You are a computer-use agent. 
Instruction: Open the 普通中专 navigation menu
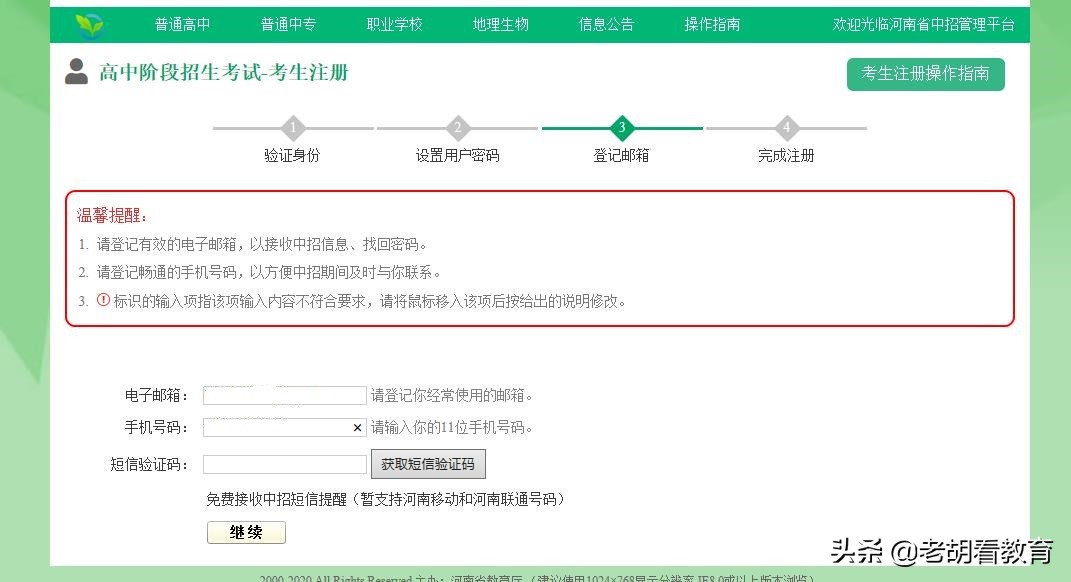pos(289,23)
